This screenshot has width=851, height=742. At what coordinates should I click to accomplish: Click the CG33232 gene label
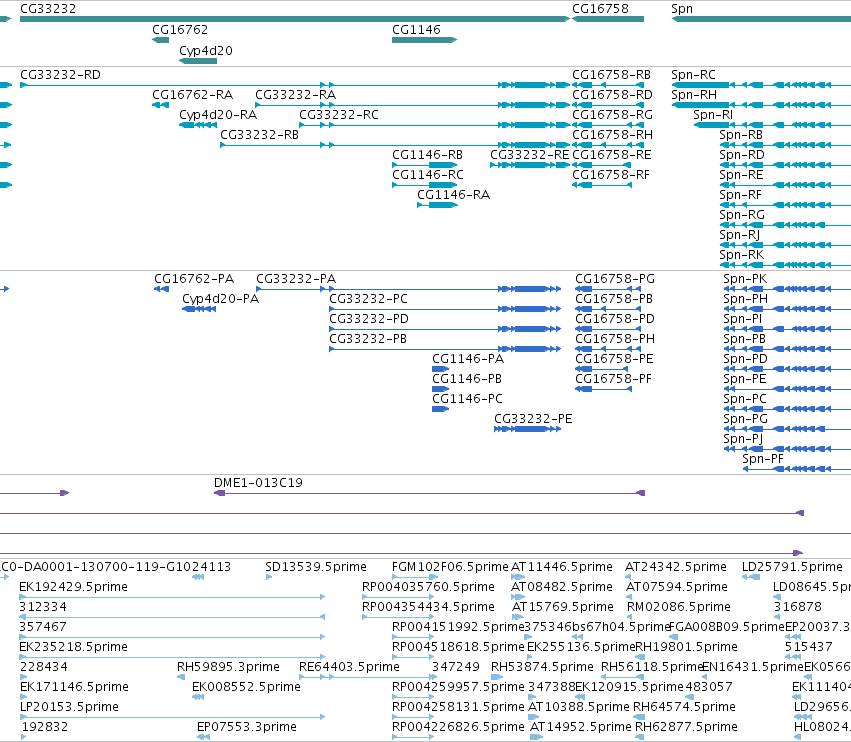(x=48, y=9)
